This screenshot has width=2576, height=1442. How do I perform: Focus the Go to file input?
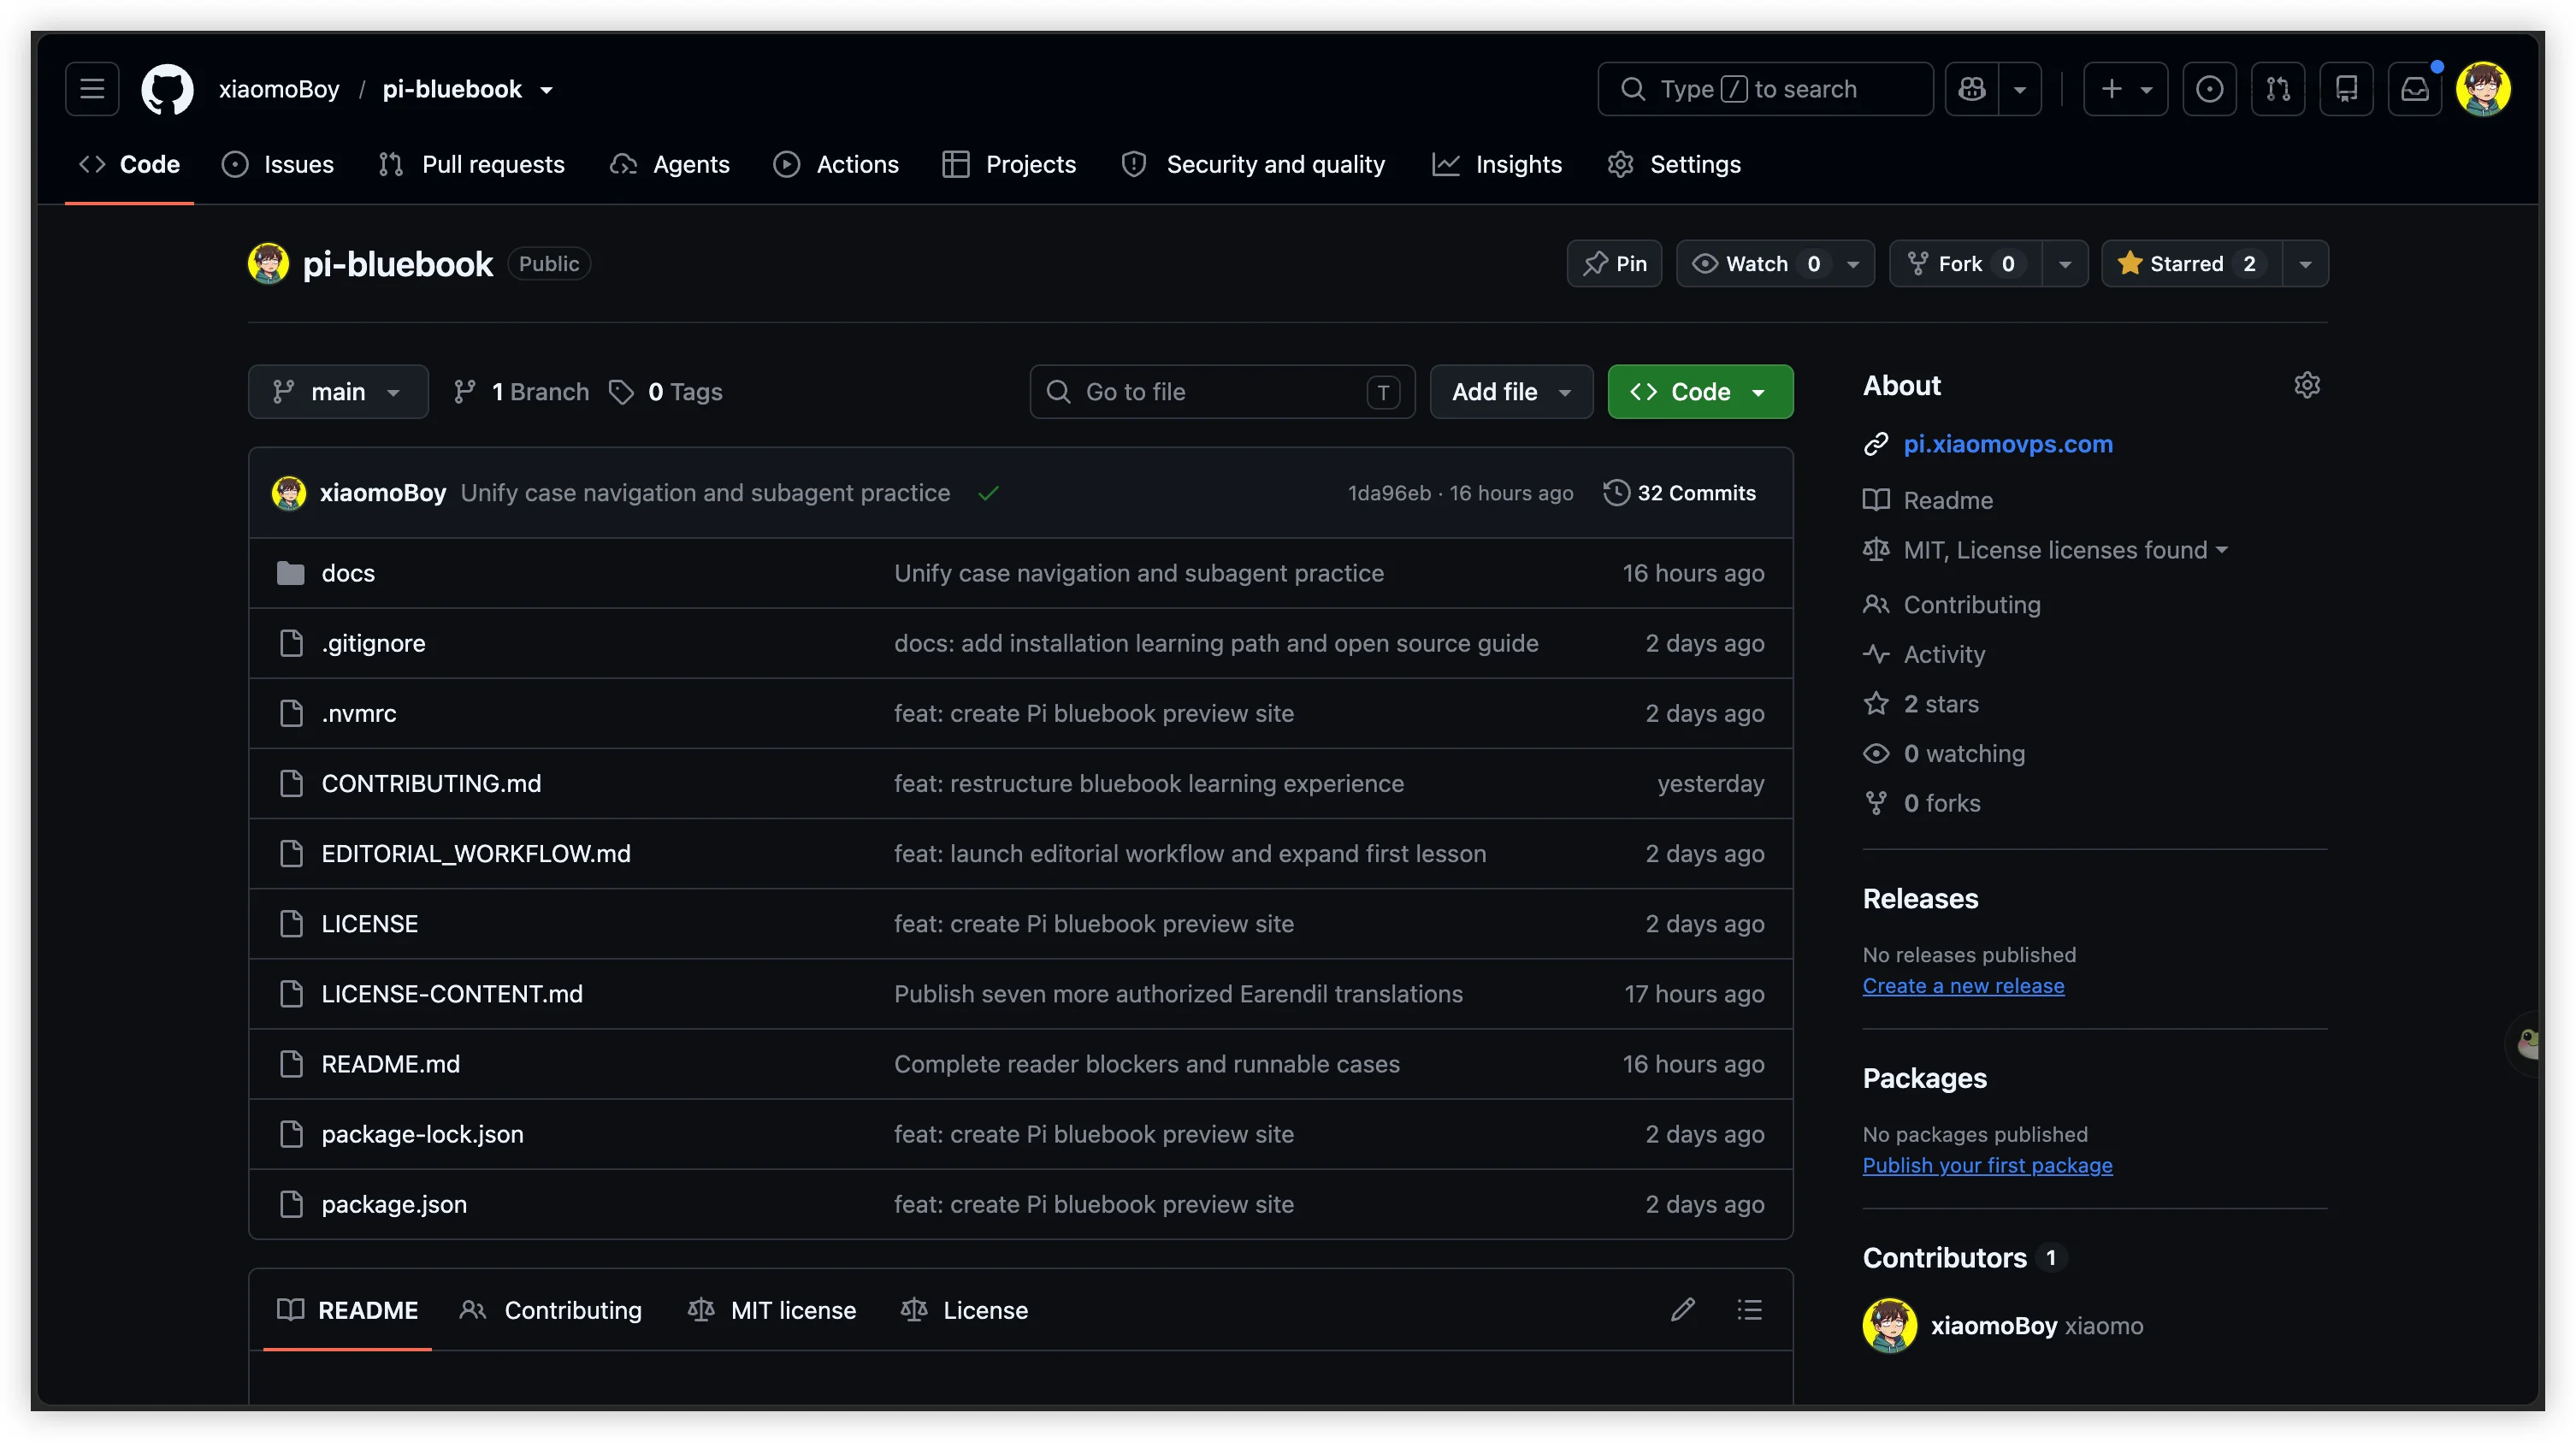[1222, 392]
